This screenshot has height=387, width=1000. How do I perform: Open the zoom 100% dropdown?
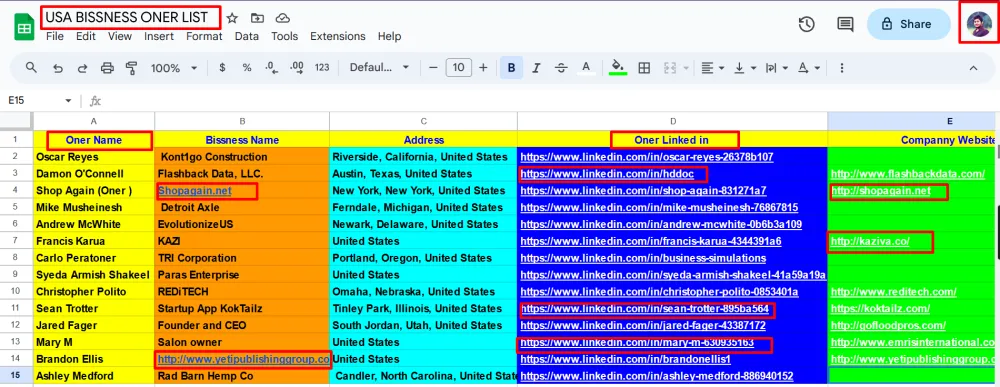tap(174, 68)
